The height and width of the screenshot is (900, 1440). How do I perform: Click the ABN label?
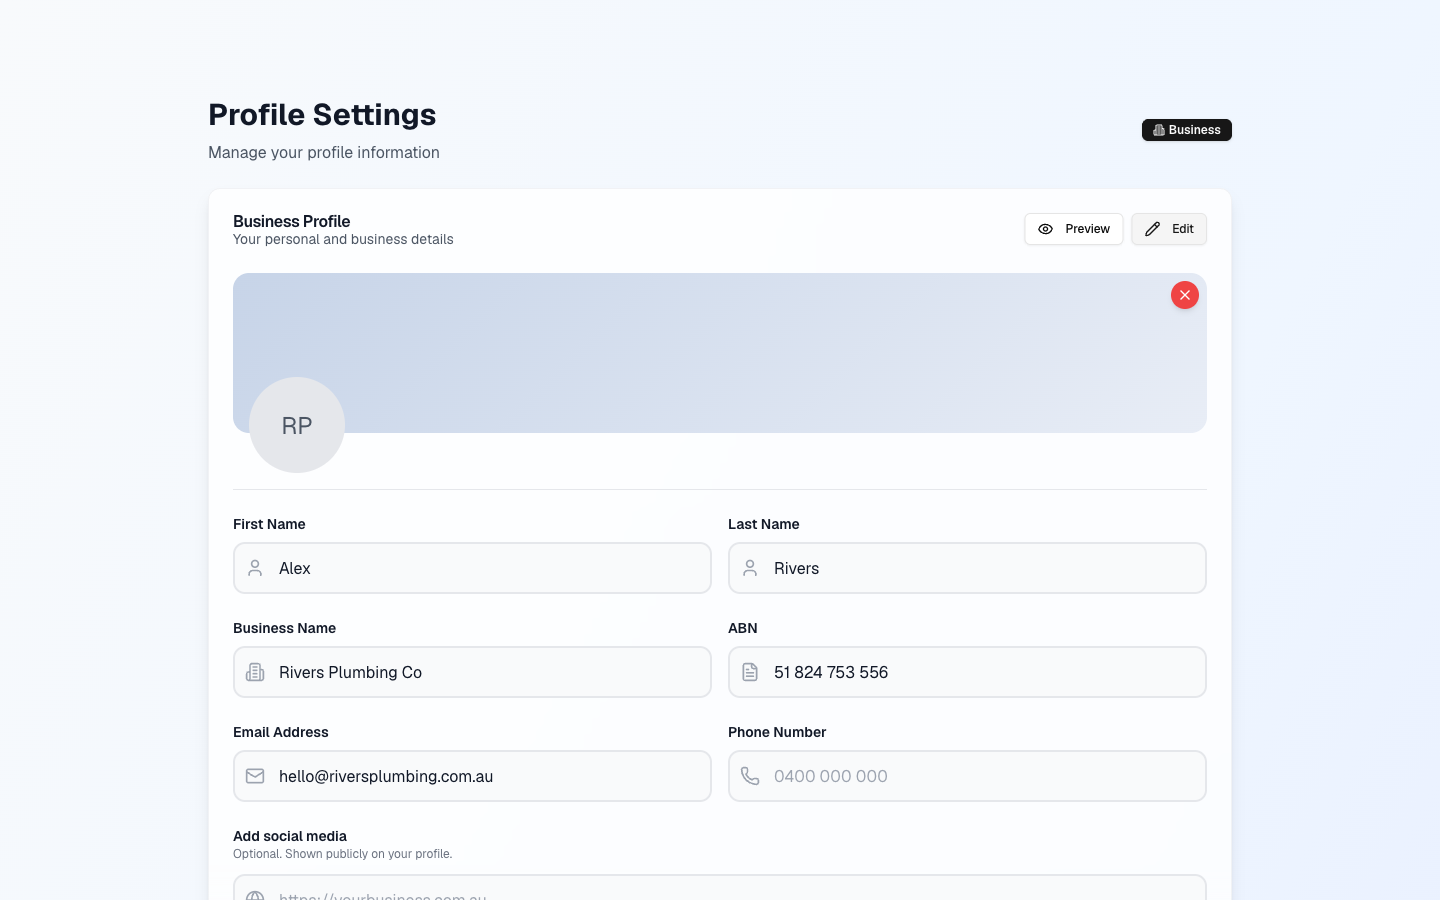coord(743,628)
